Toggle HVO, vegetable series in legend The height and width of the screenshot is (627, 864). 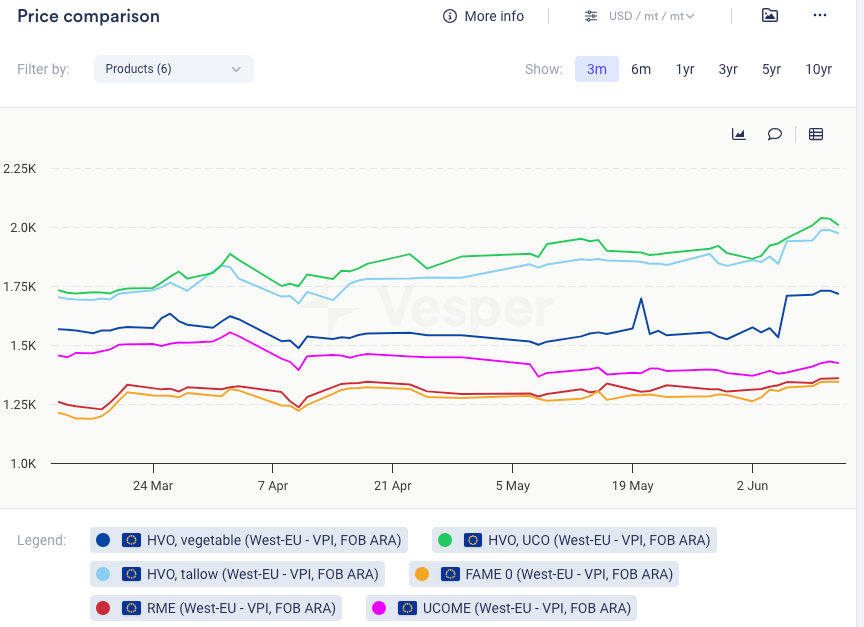pos(273,540)
